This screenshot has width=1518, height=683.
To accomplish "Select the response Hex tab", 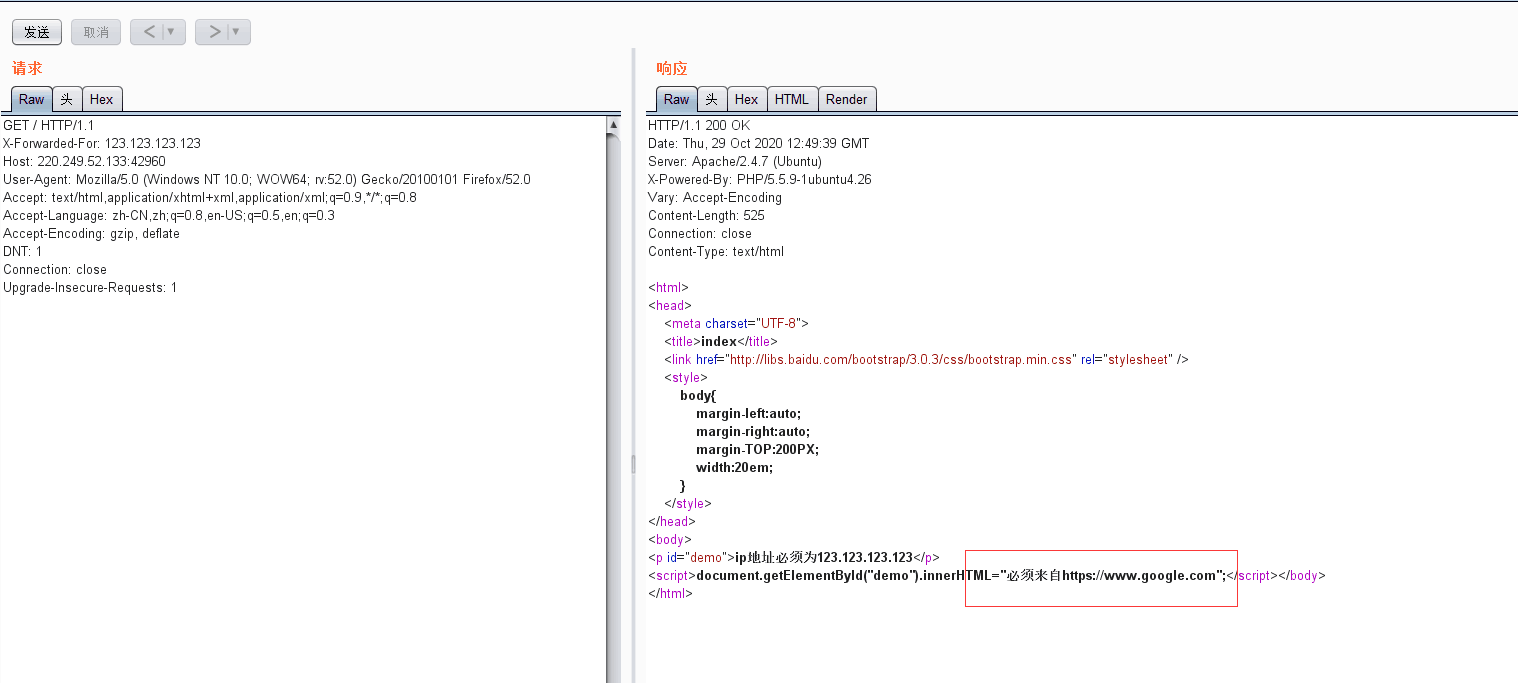I will click(747, 99).
